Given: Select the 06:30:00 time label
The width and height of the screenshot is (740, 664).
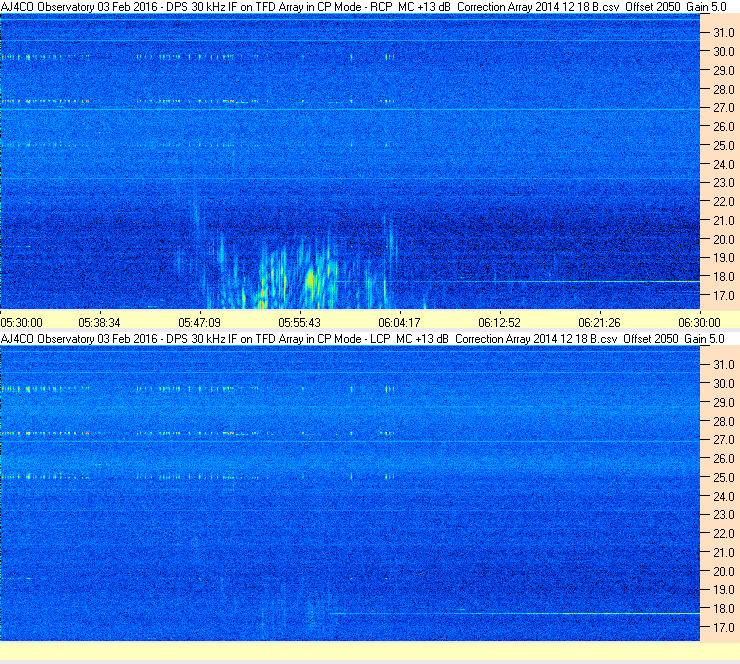Looking at the screenshot, I should coord(699,323).
